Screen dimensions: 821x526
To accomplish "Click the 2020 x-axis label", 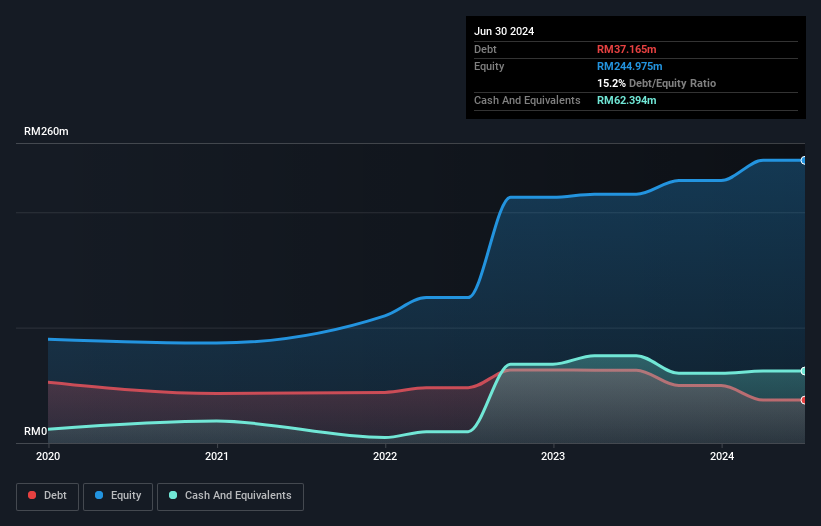I will [x=48, y=456].
